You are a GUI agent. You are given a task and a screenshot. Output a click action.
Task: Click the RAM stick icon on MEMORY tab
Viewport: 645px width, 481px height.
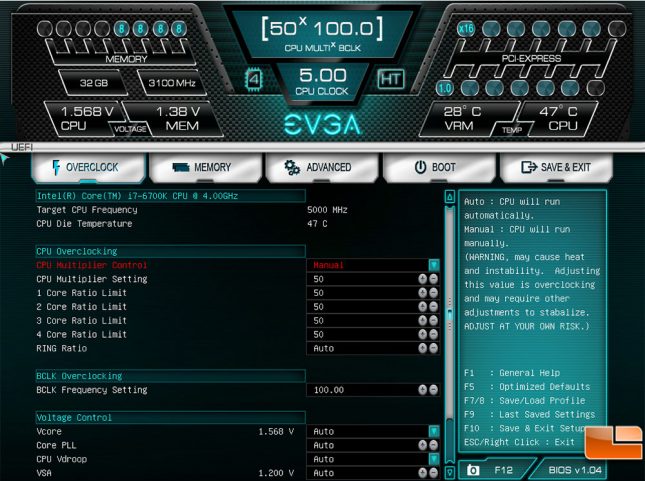(181, 167)
